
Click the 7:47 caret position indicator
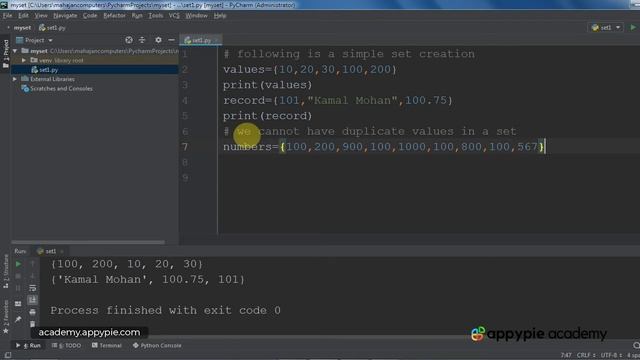tap(566, 356)
